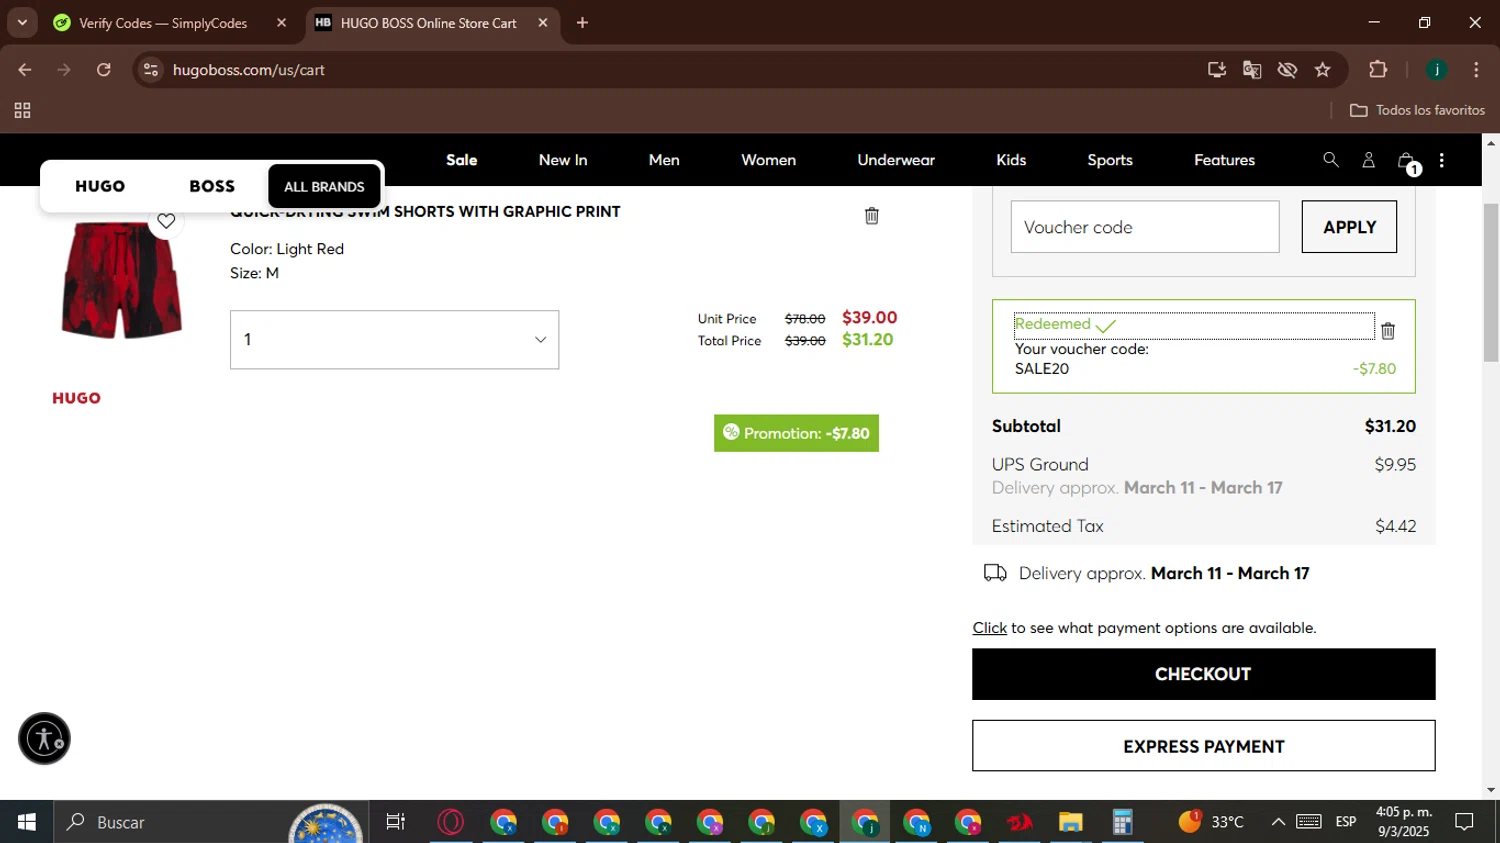
Task: Open the quantity dropdown showing 1
Action: pos(394,340)
